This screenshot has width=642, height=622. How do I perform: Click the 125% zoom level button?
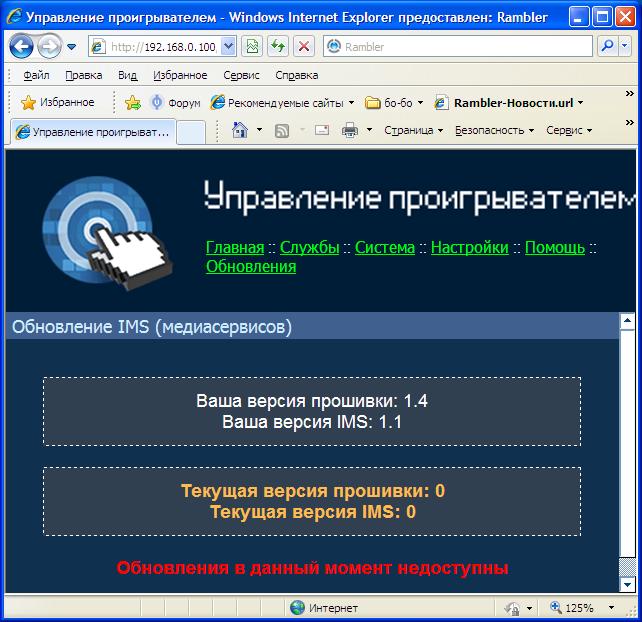(x=572, y=608)
